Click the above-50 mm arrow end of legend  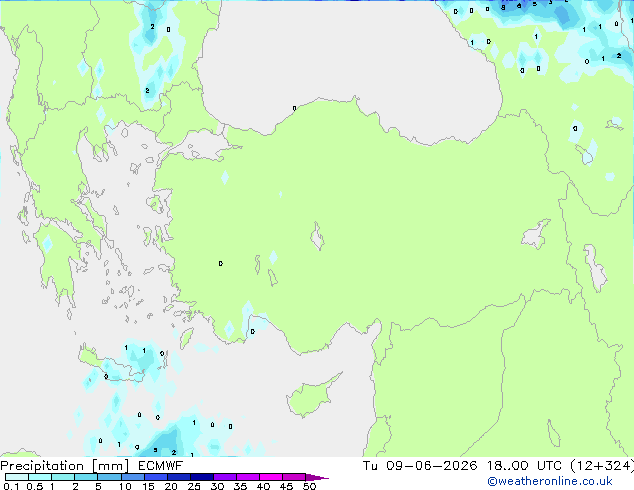click(316, 477)
